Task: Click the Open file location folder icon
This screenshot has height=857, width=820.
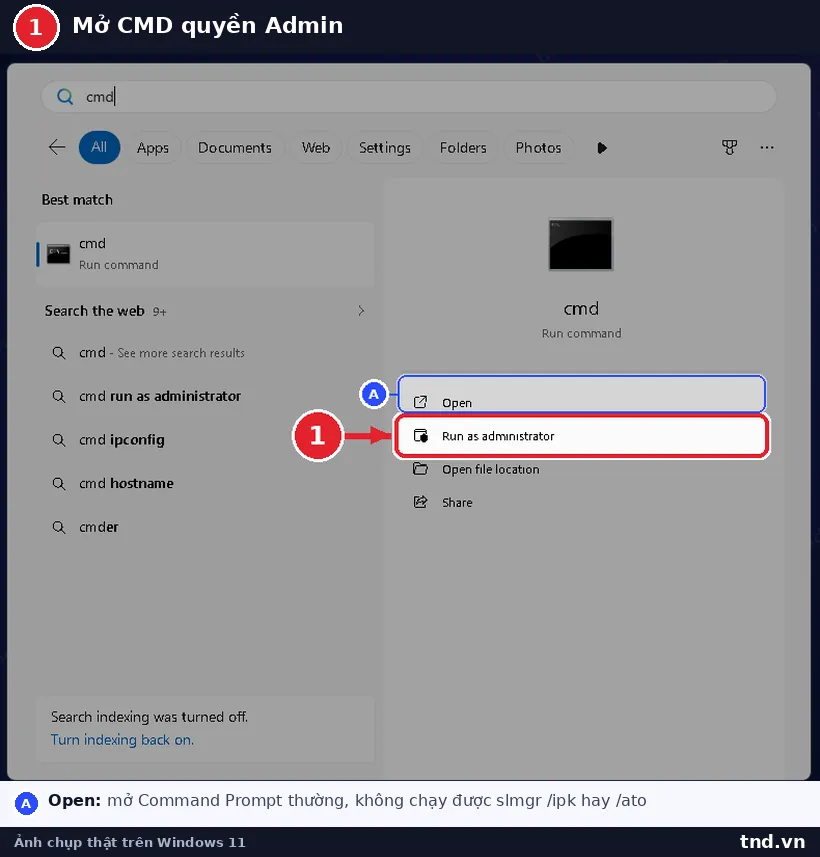Action: [420, 469]
